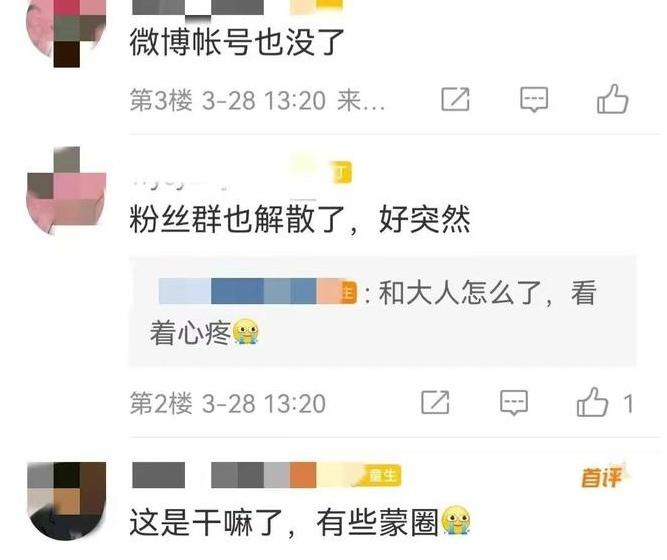Viewport: 667px width, 560px height.
Task: Like the 第3楼 comment with the thumbs-up
Action: click(613, 99)
